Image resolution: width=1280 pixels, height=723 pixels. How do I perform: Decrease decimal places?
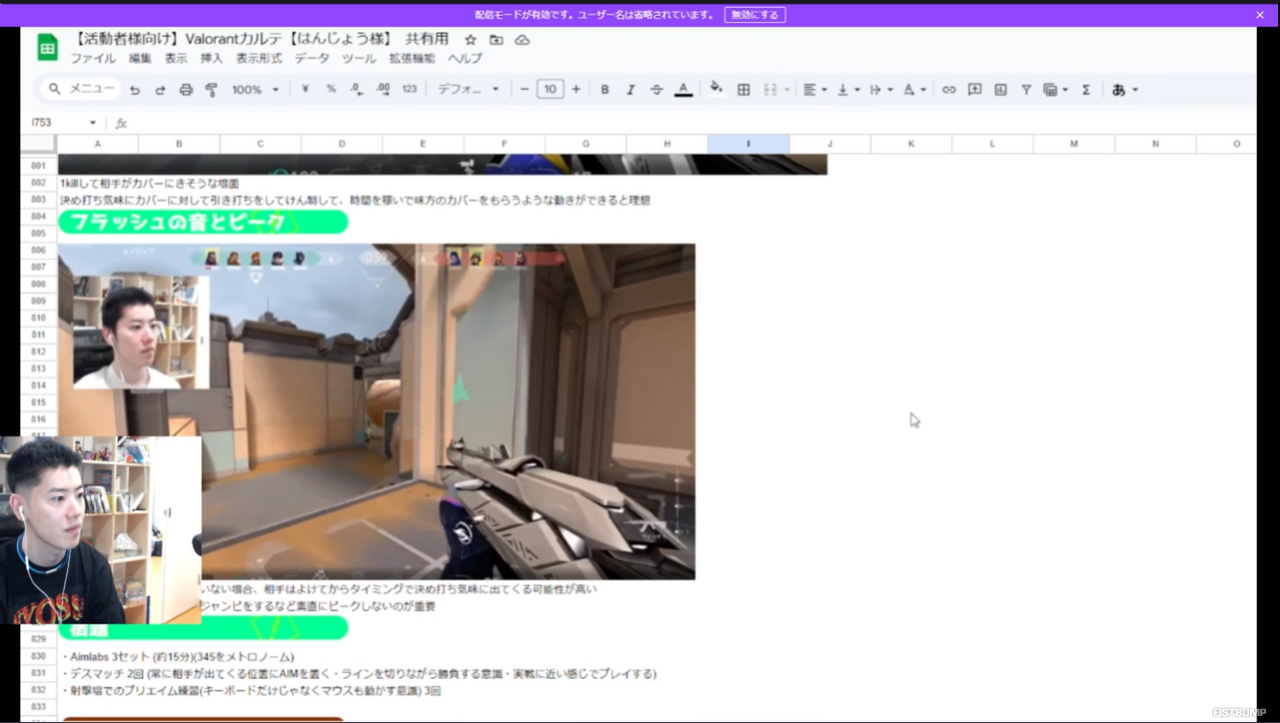coord(357,89)
